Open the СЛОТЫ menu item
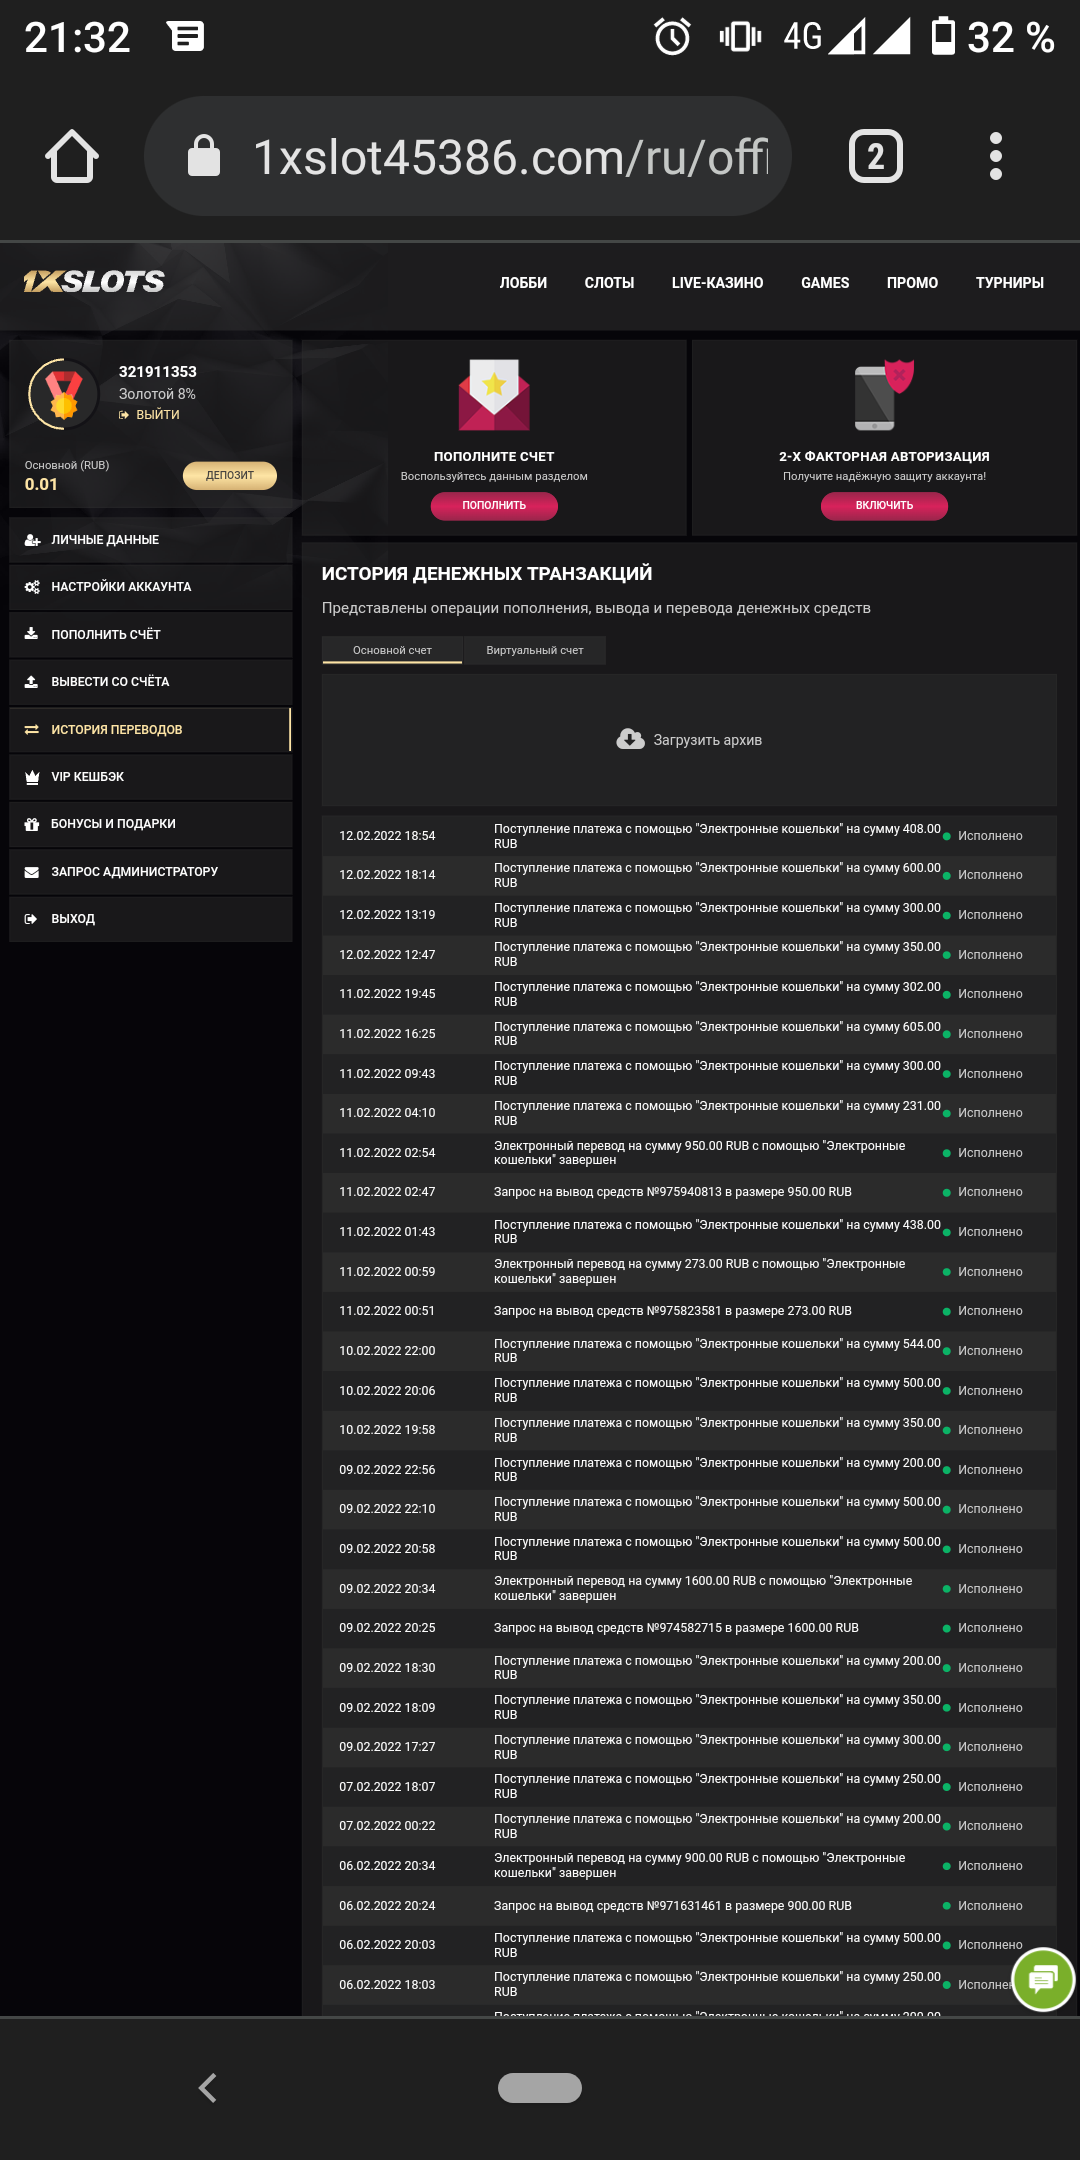1080x2160 pixels. pyautogui.click(x=609, y=283)
